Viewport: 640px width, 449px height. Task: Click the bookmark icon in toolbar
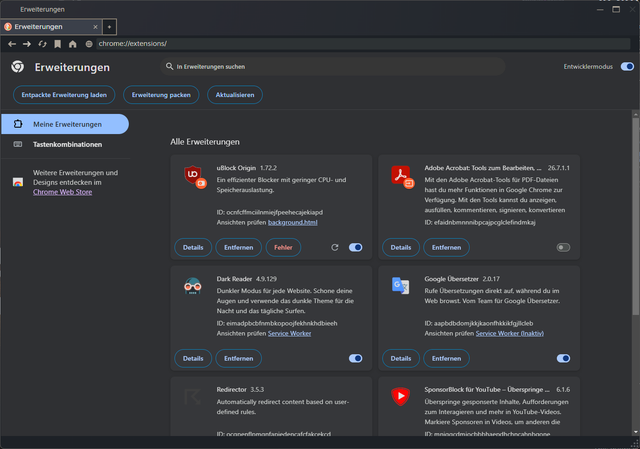[58, 44]
